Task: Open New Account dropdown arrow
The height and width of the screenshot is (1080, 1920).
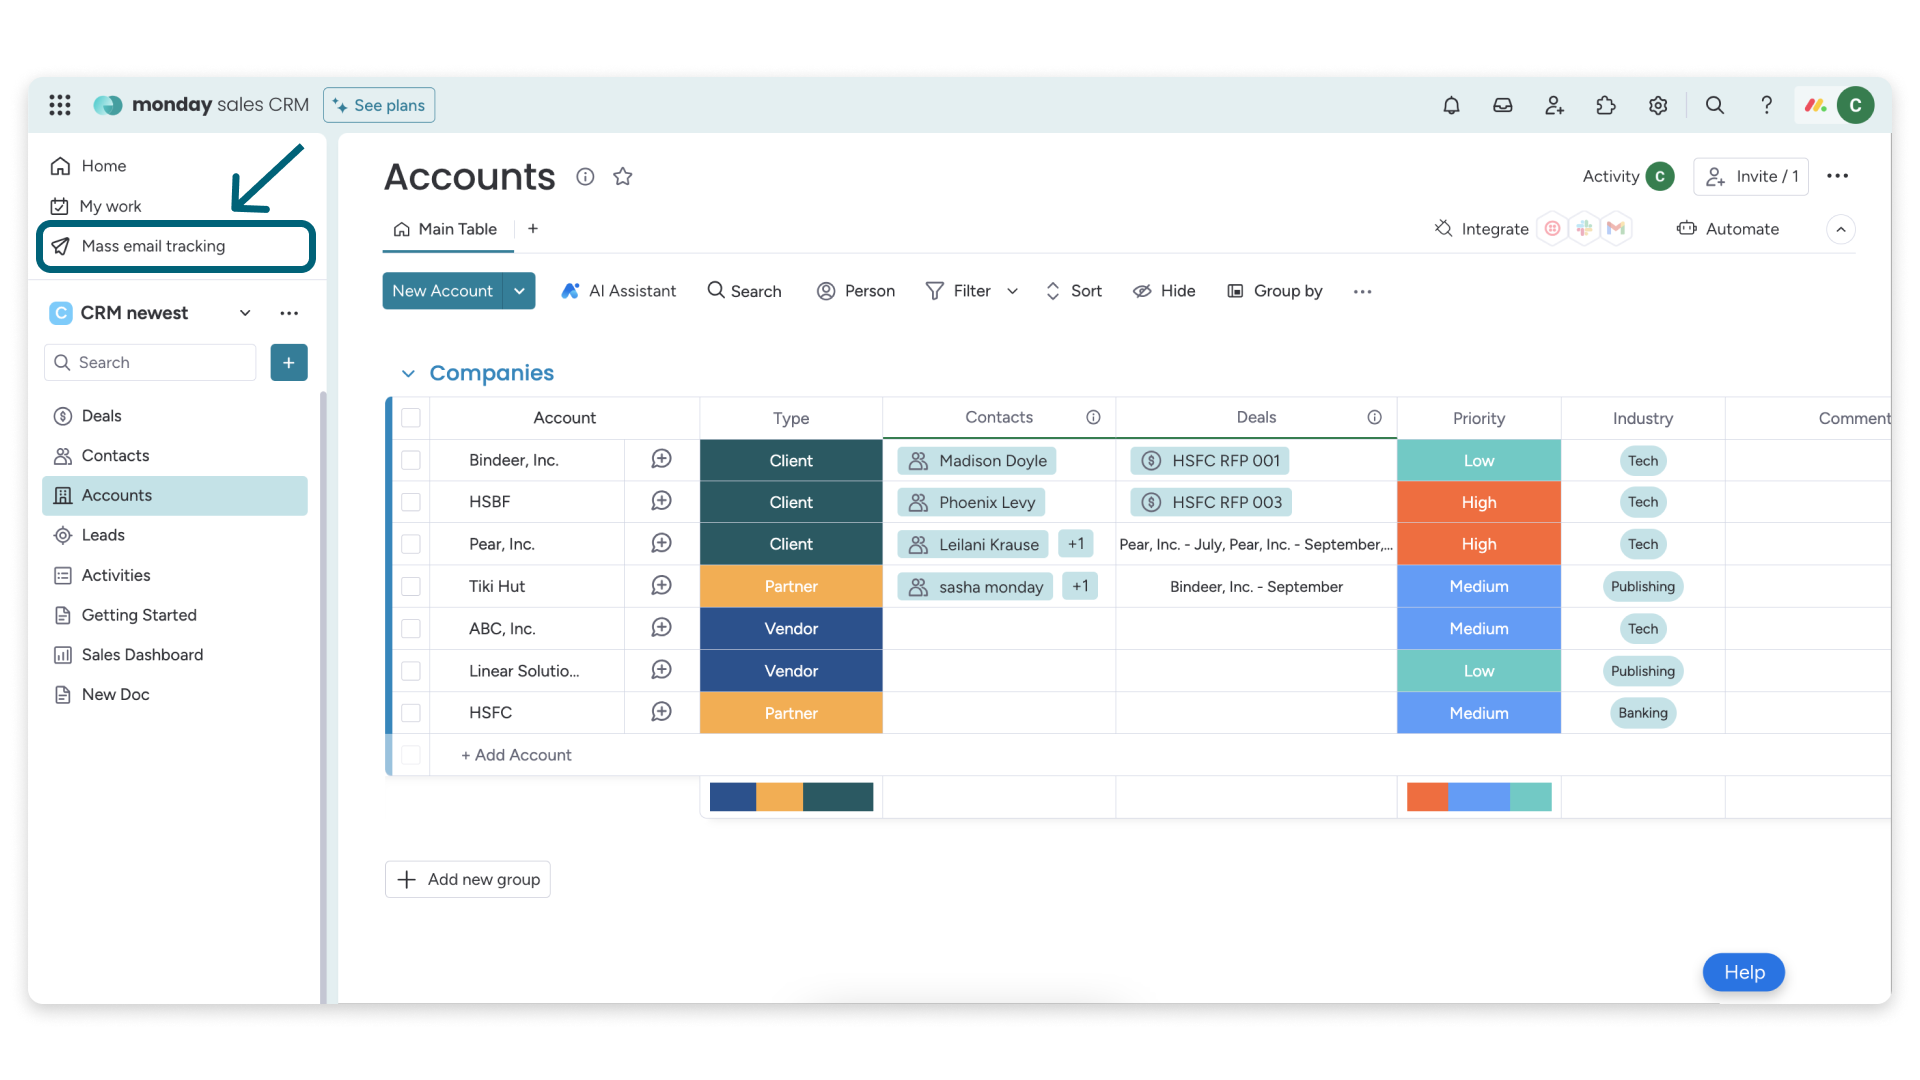Action: click(x=519, y=291)
